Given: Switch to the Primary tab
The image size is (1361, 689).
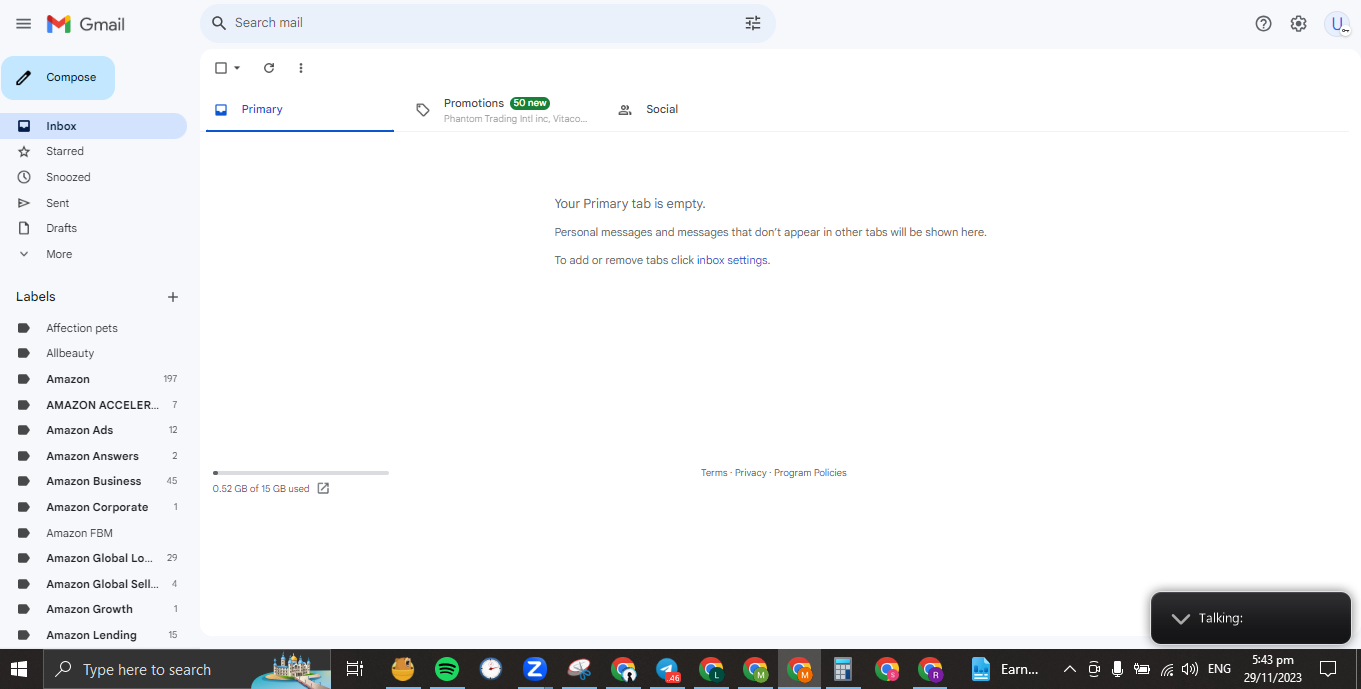Looking at the screenshot, I should pyautogui.click(x=300, y=109).
